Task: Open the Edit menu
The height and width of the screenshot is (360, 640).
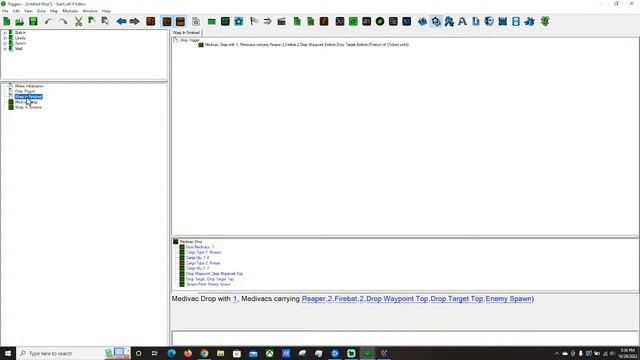Action: click(16, 11)
